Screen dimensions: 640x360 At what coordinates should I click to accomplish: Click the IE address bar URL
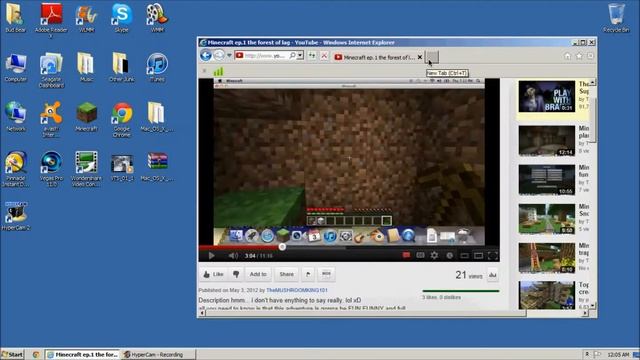tap(265, 56)
